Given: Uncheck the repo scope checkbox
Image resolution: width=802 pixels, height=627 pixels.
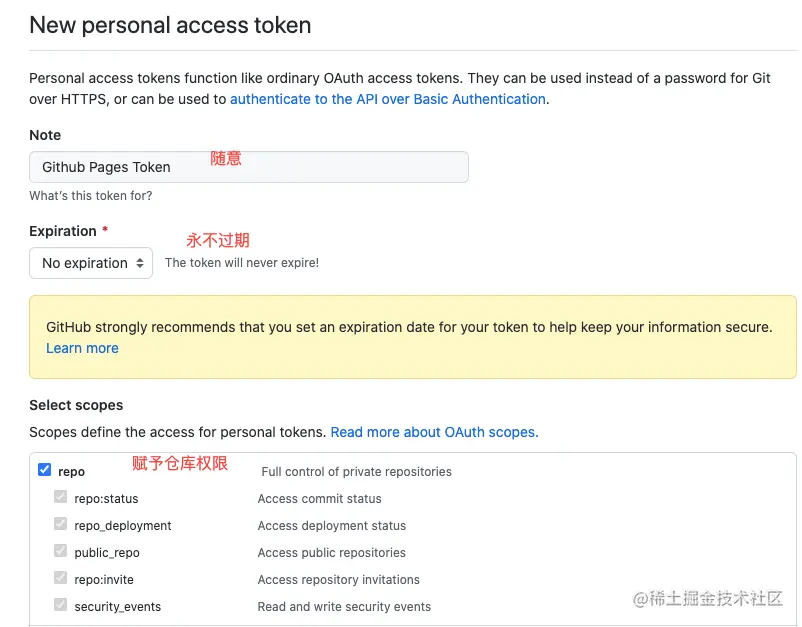Looking at the screenshot, I should [x=44, y=469].
